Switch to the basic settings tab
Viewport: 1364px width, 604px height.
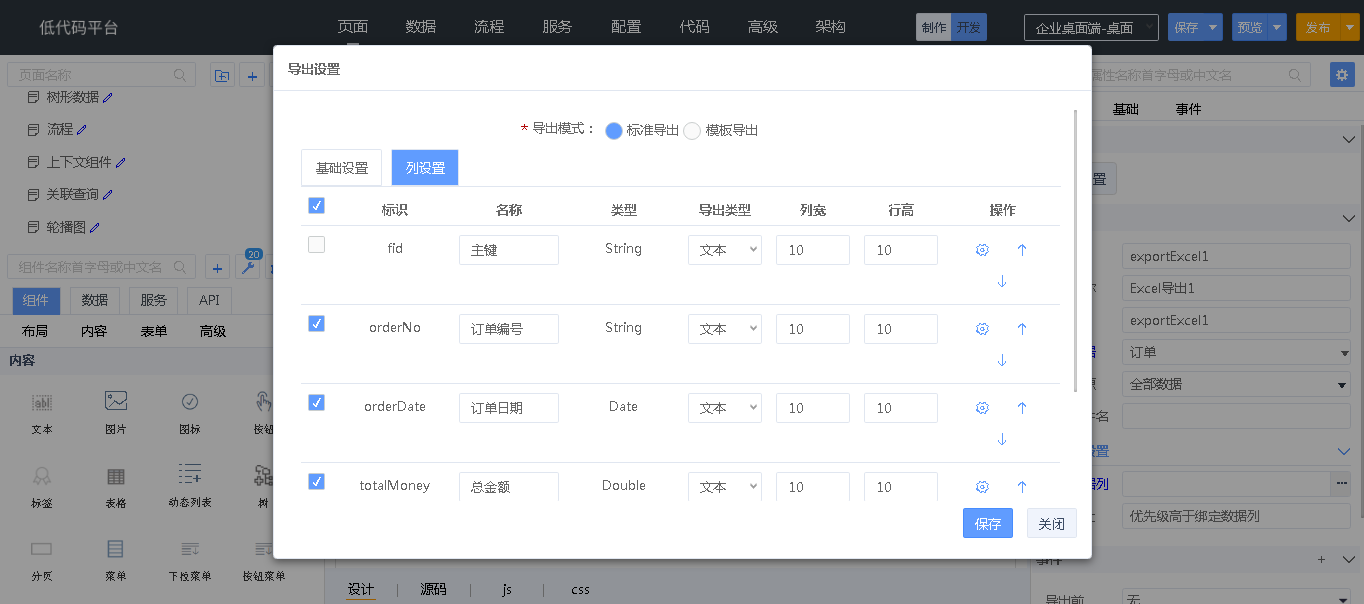point(342,168)
